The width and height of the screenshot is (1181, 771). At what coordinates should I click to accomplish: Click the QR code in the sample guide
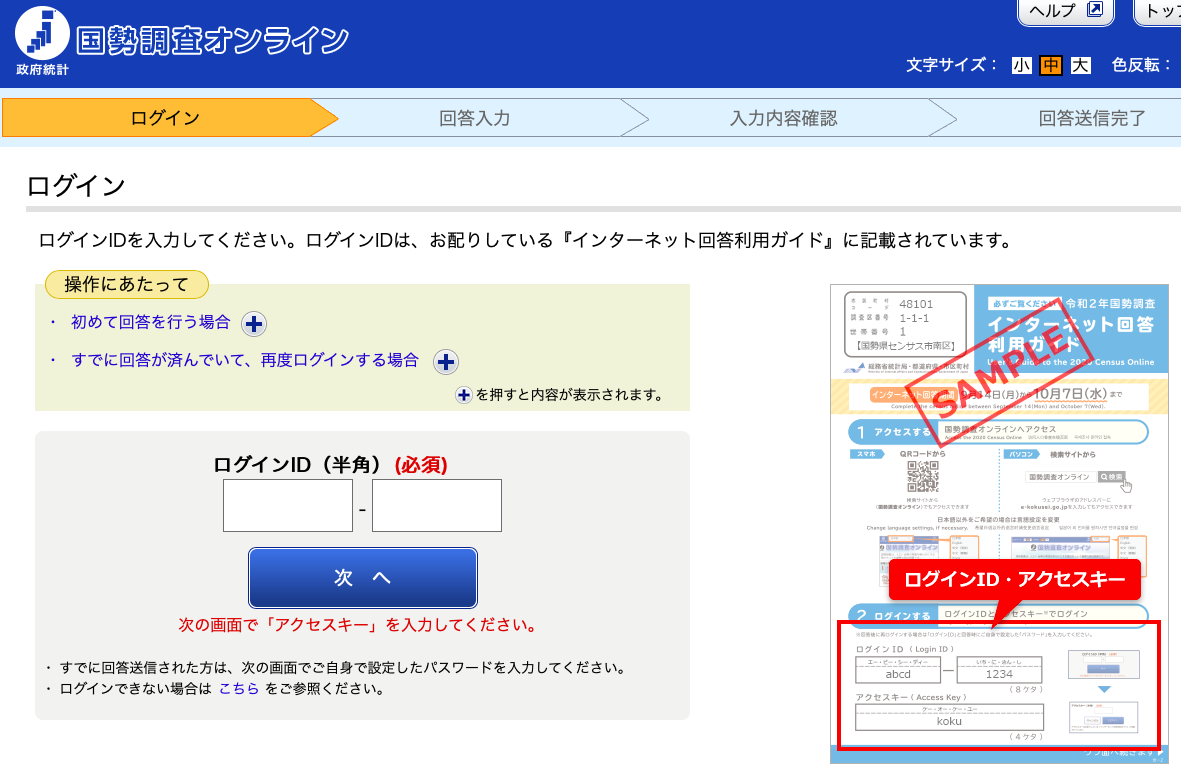[x=924, y=477]
